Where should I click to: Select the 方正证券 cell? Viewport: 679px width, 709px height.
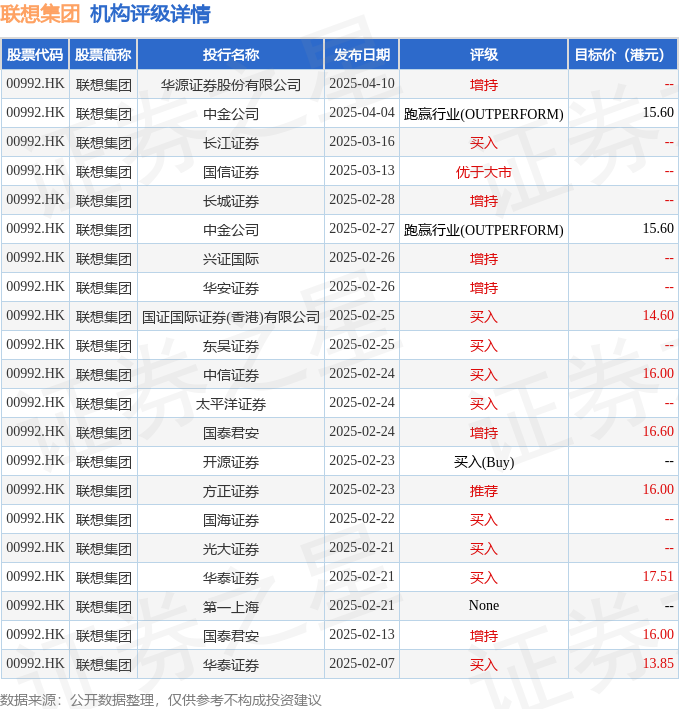231,491
